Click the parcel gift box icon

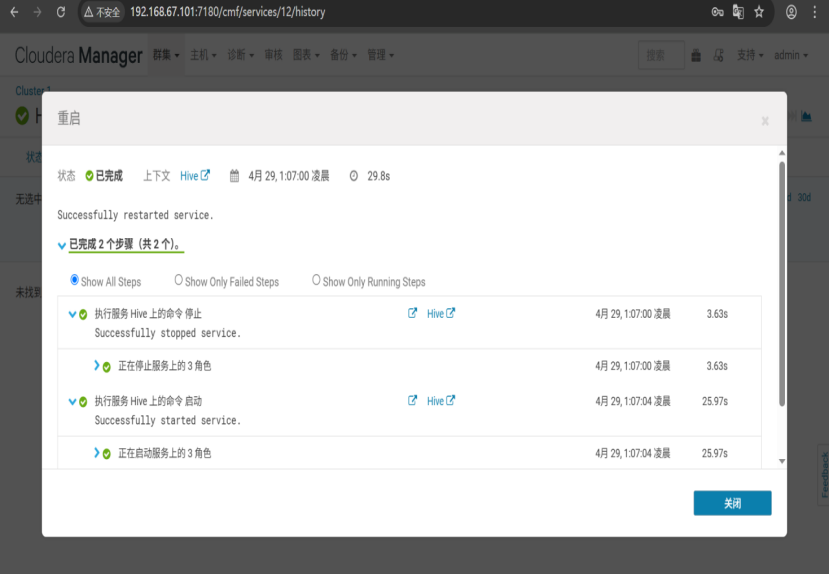(x=696, y=55)
